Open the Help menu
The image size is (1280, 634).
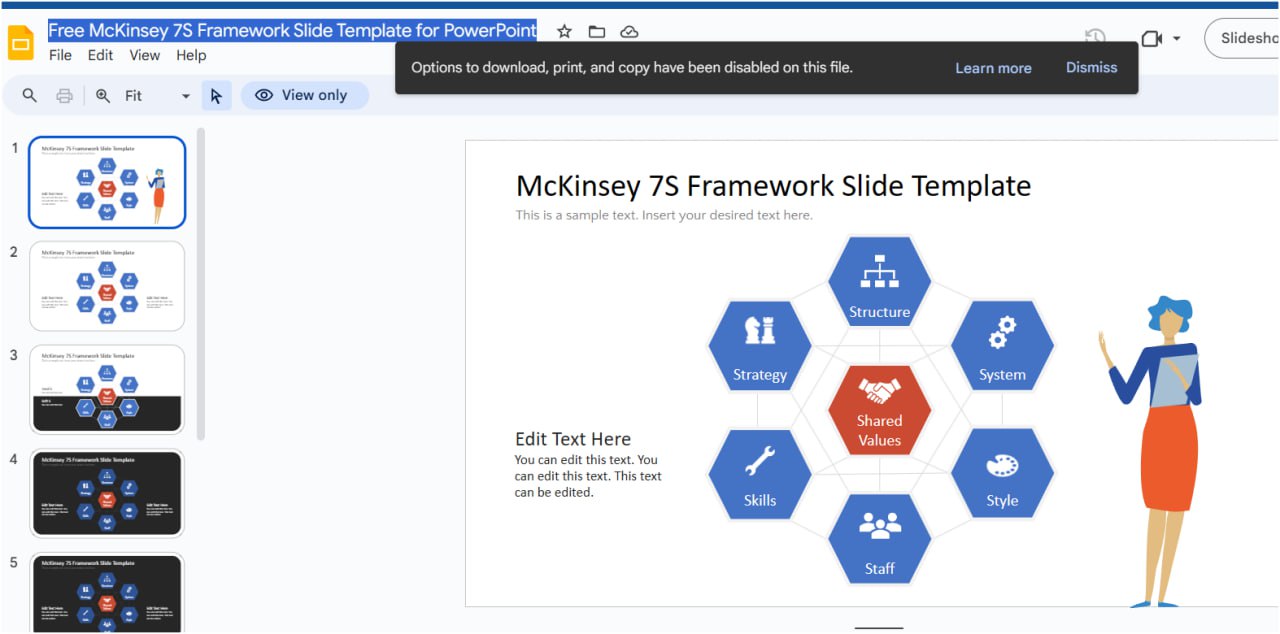(191, 55)
